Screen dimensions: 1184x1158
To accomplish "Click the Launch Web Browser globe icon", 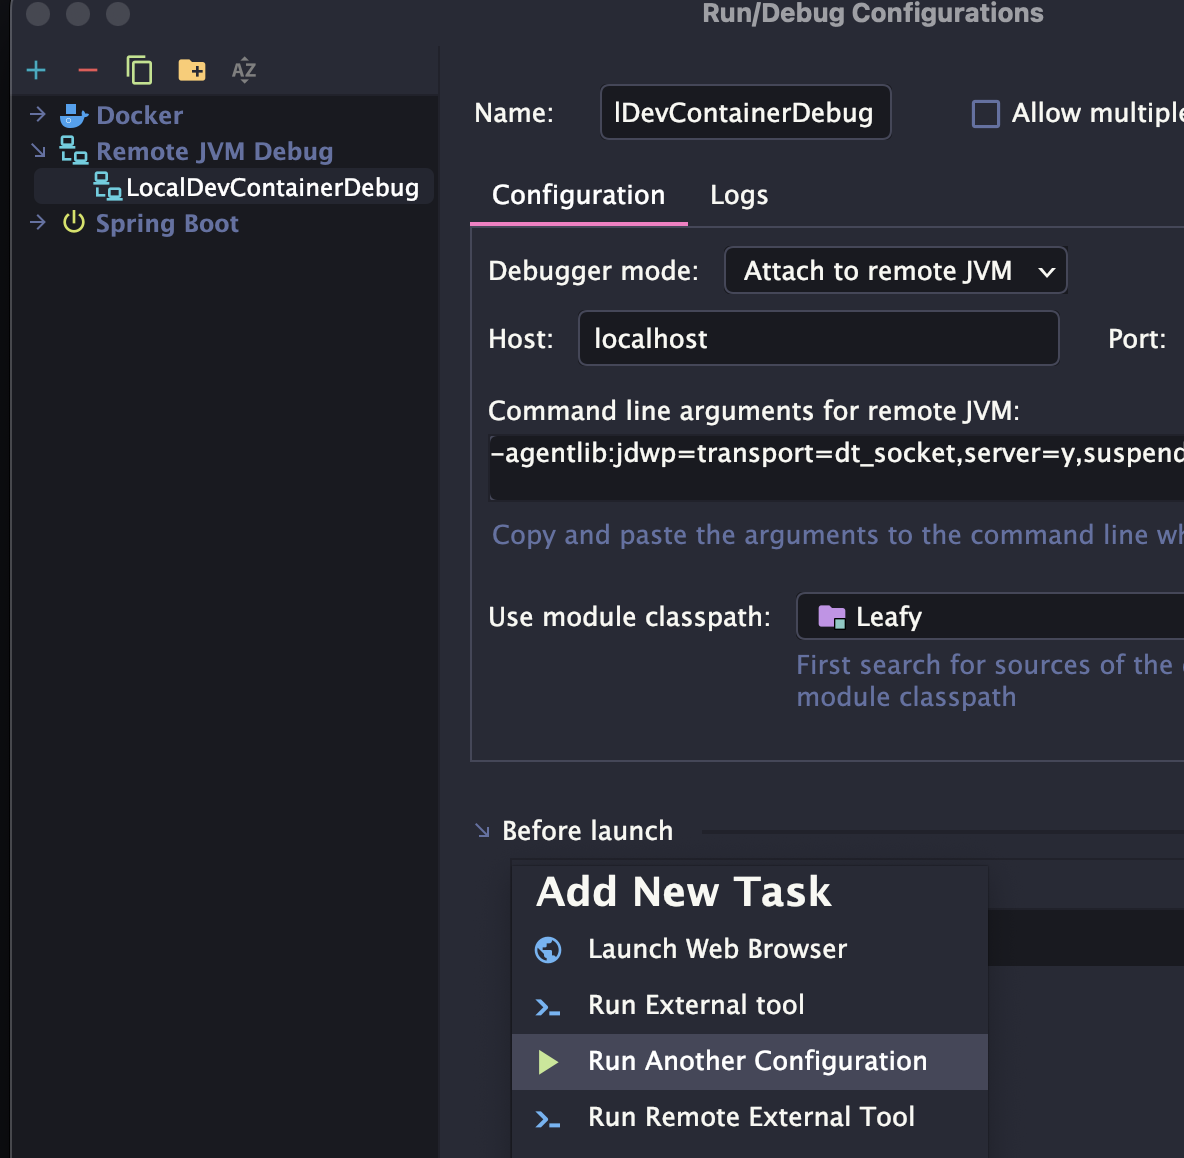I will tap(548, 949).
